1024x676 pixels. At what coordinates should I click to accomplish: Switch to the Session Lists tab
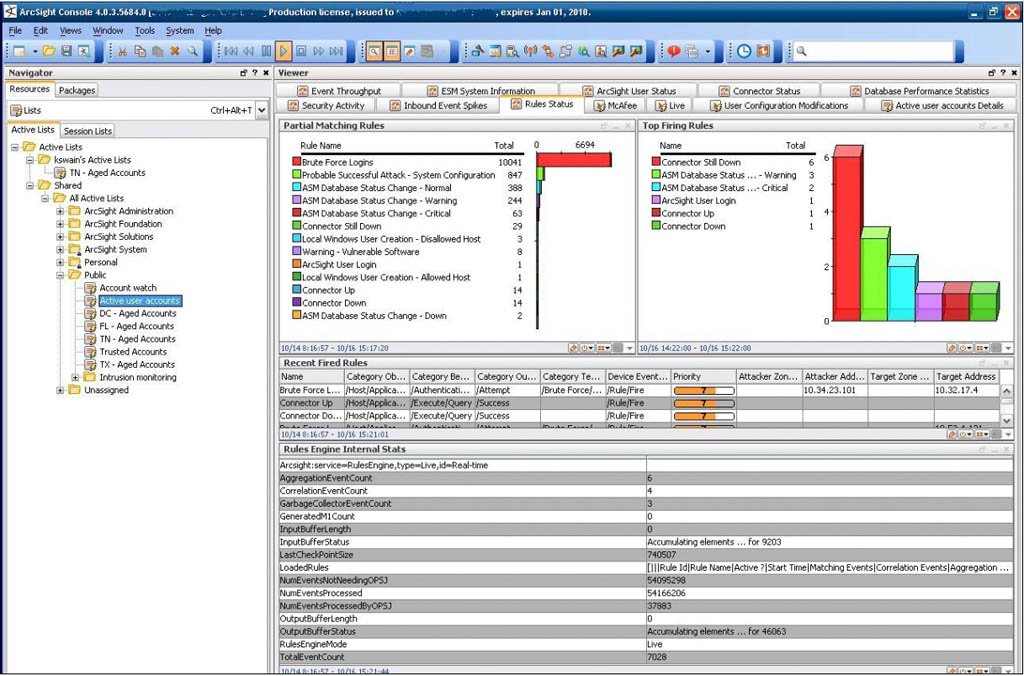(88, 131)
